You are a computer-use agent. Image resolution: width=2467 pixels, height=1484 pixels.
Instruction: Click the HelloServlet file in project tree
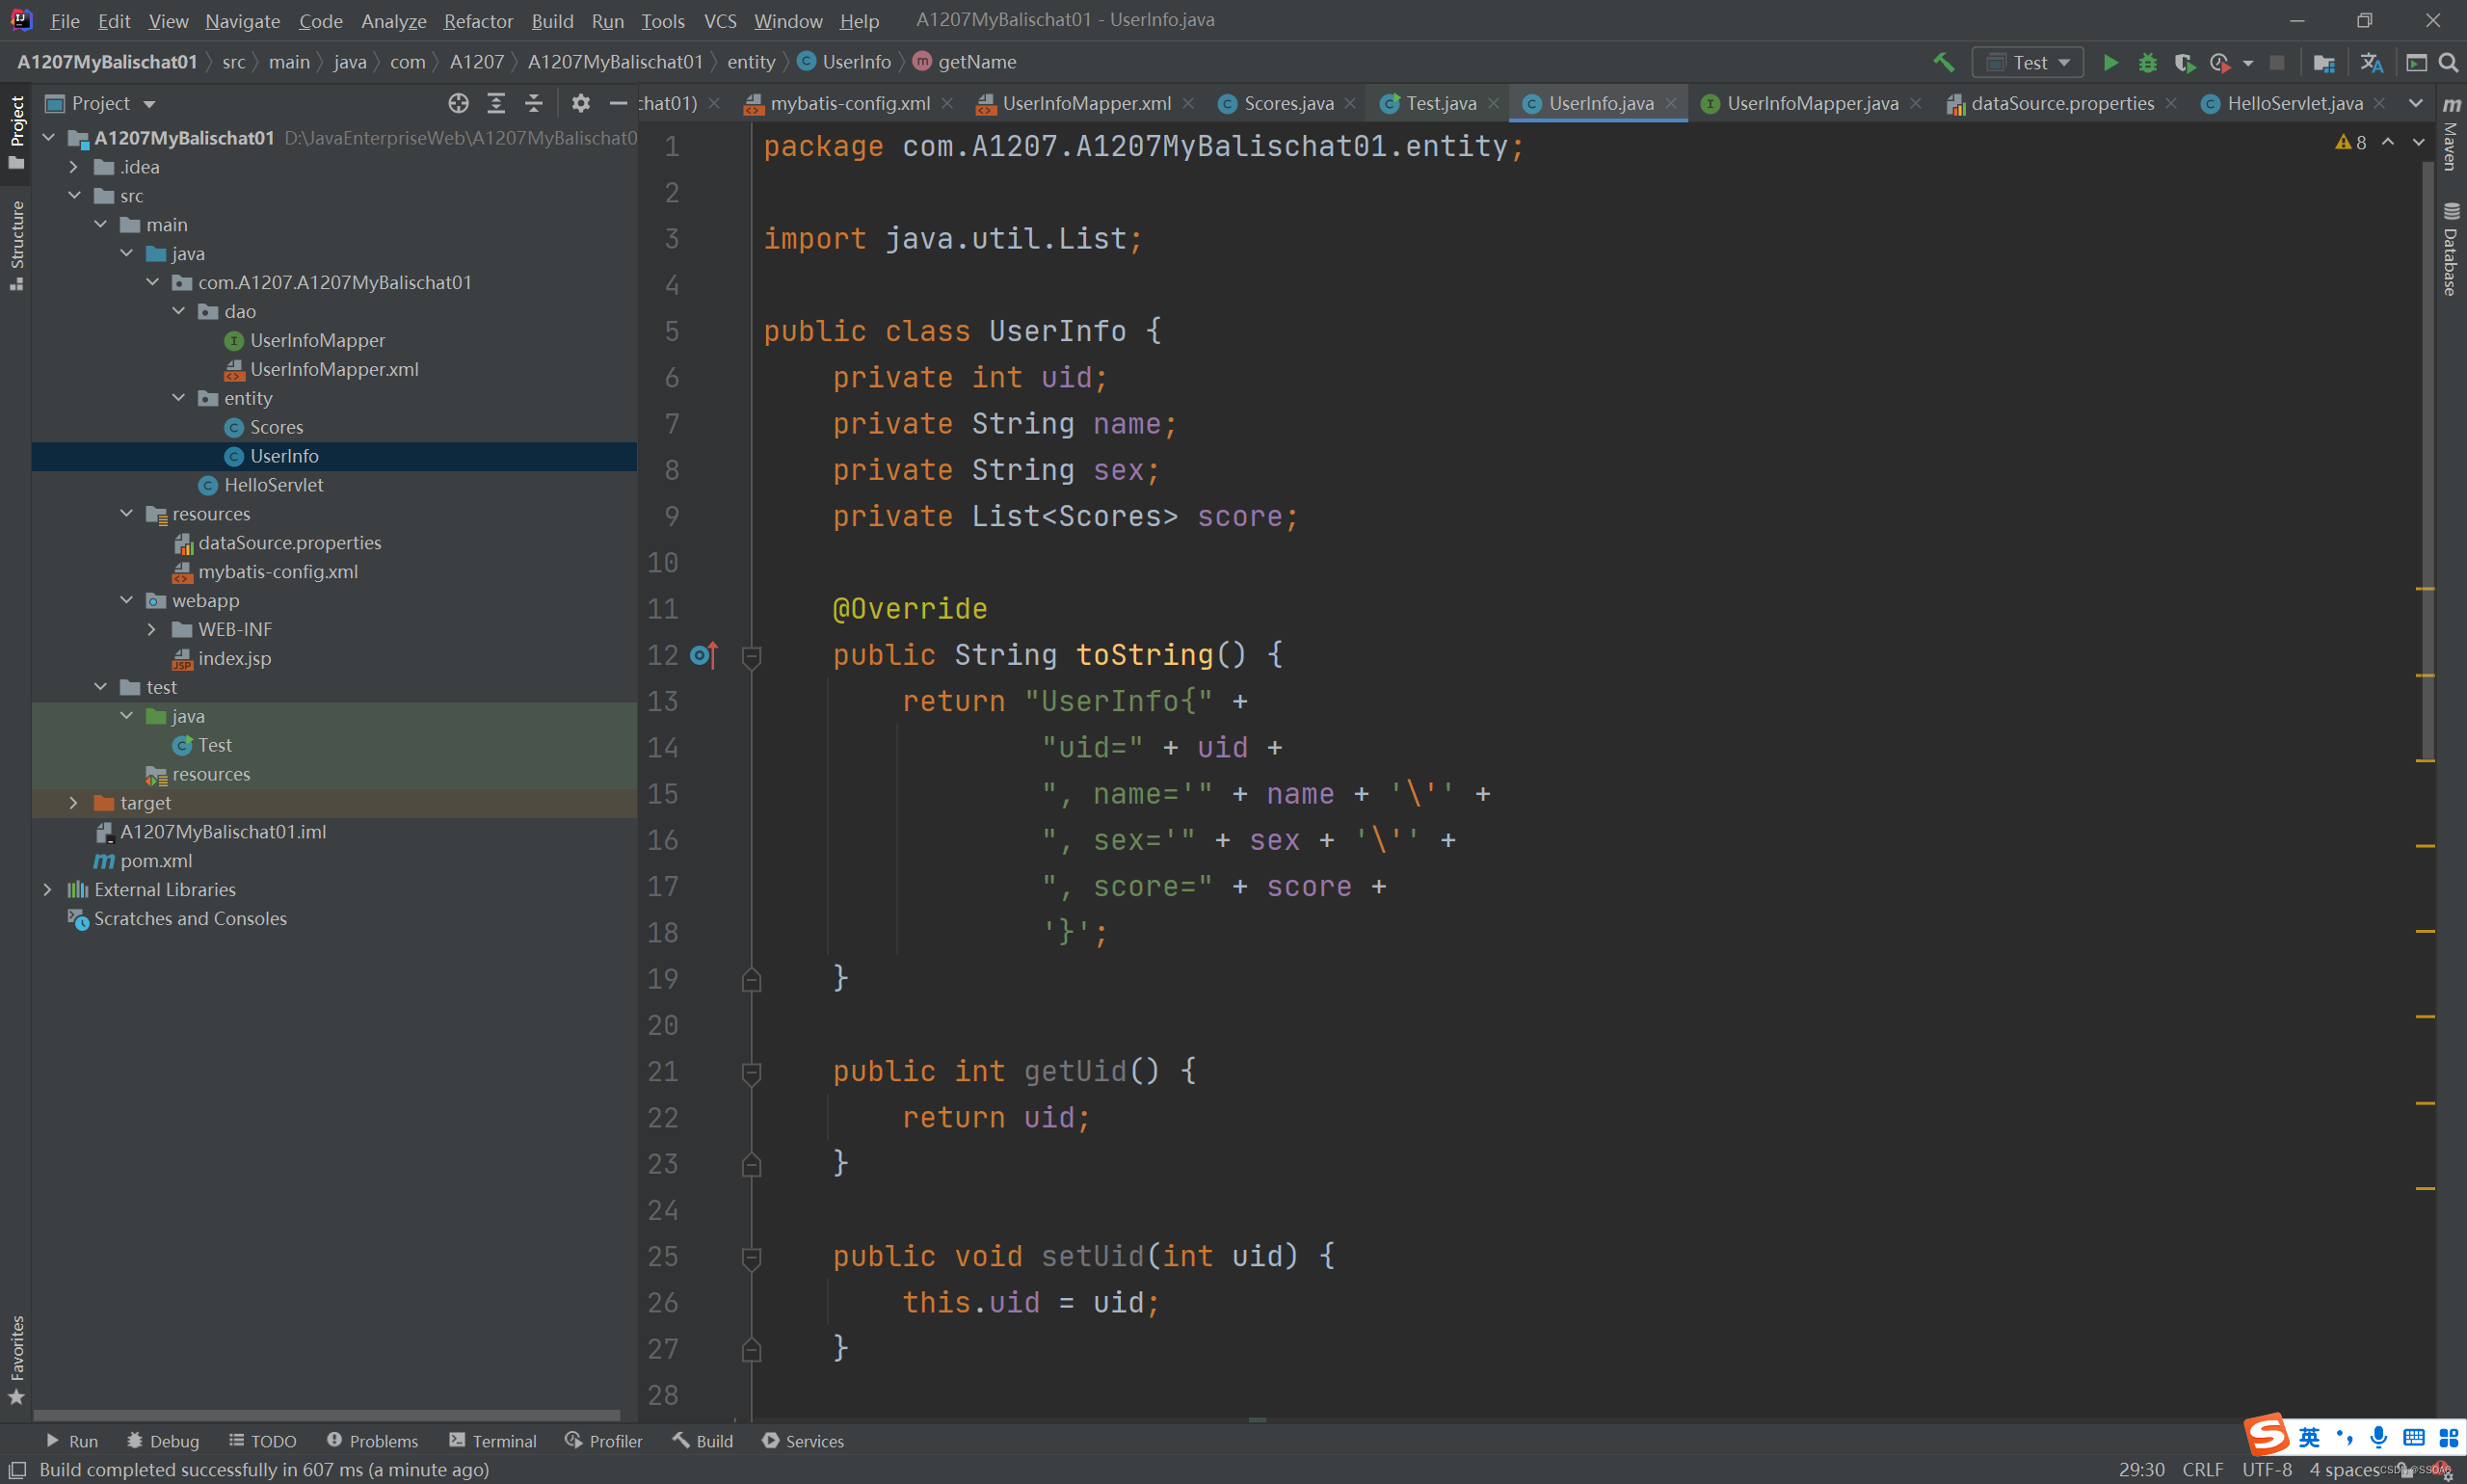coord(273,485)
